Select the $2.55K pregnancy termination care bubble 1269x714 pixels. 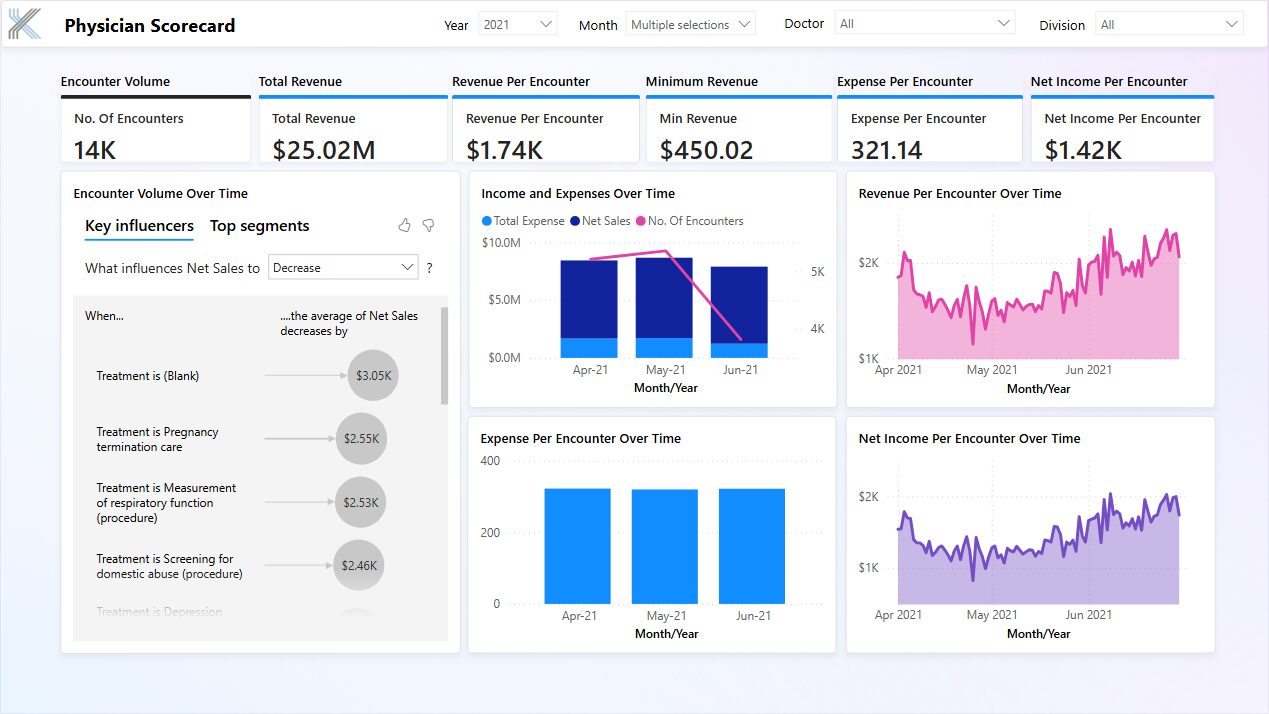pyautogui.click(x=360, y=439)
